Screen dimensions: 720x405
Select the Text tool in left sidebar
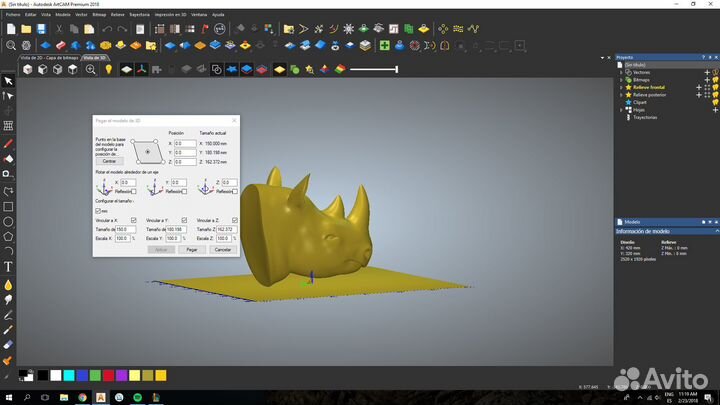point(8,267)
